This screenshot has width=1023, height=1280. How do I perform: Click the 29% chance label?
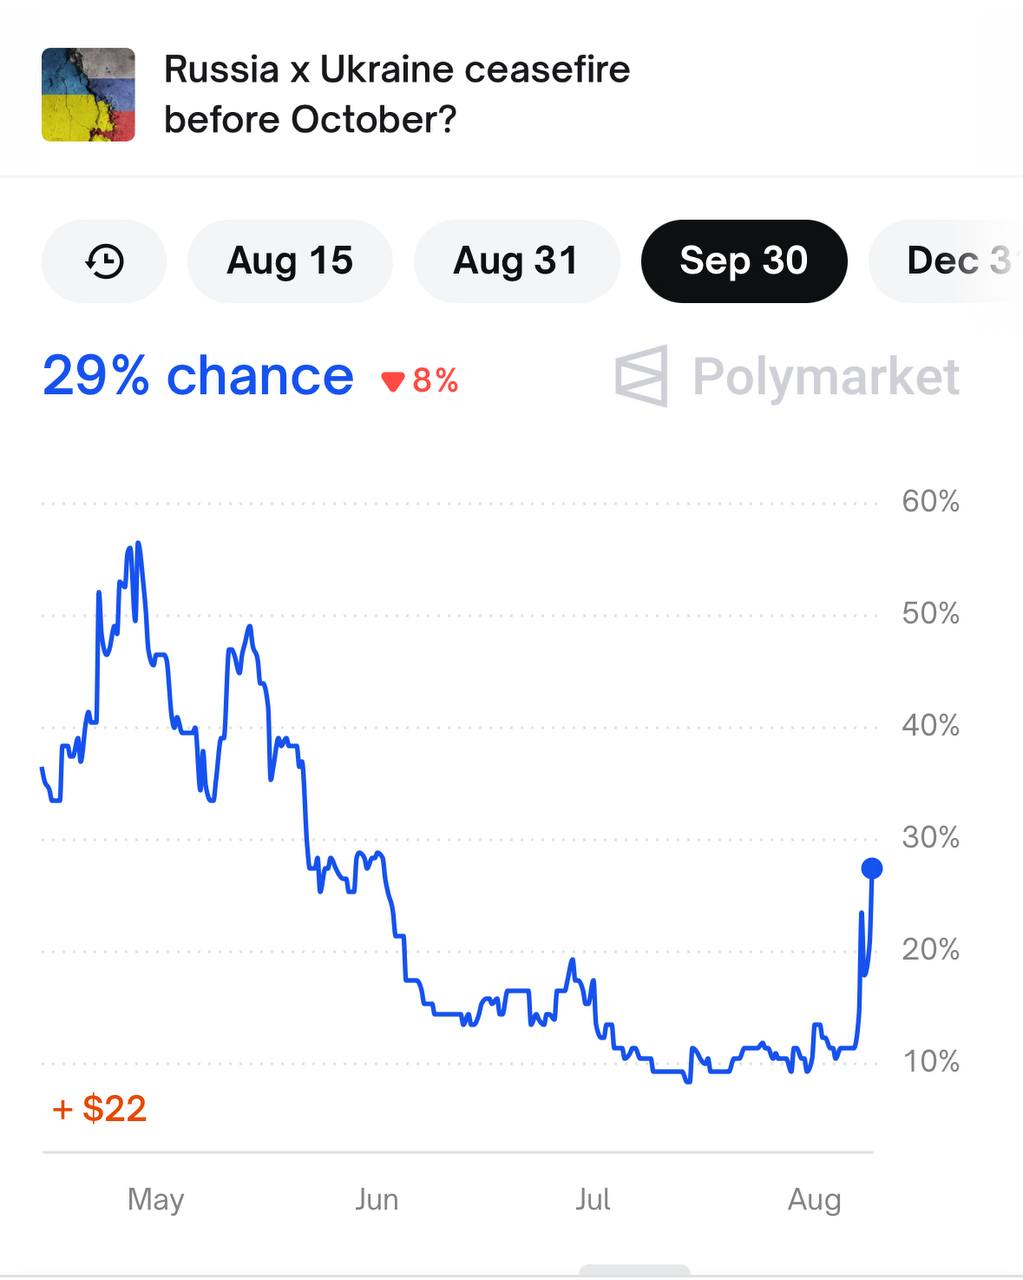pyautogui.click(x=198, y=376)
